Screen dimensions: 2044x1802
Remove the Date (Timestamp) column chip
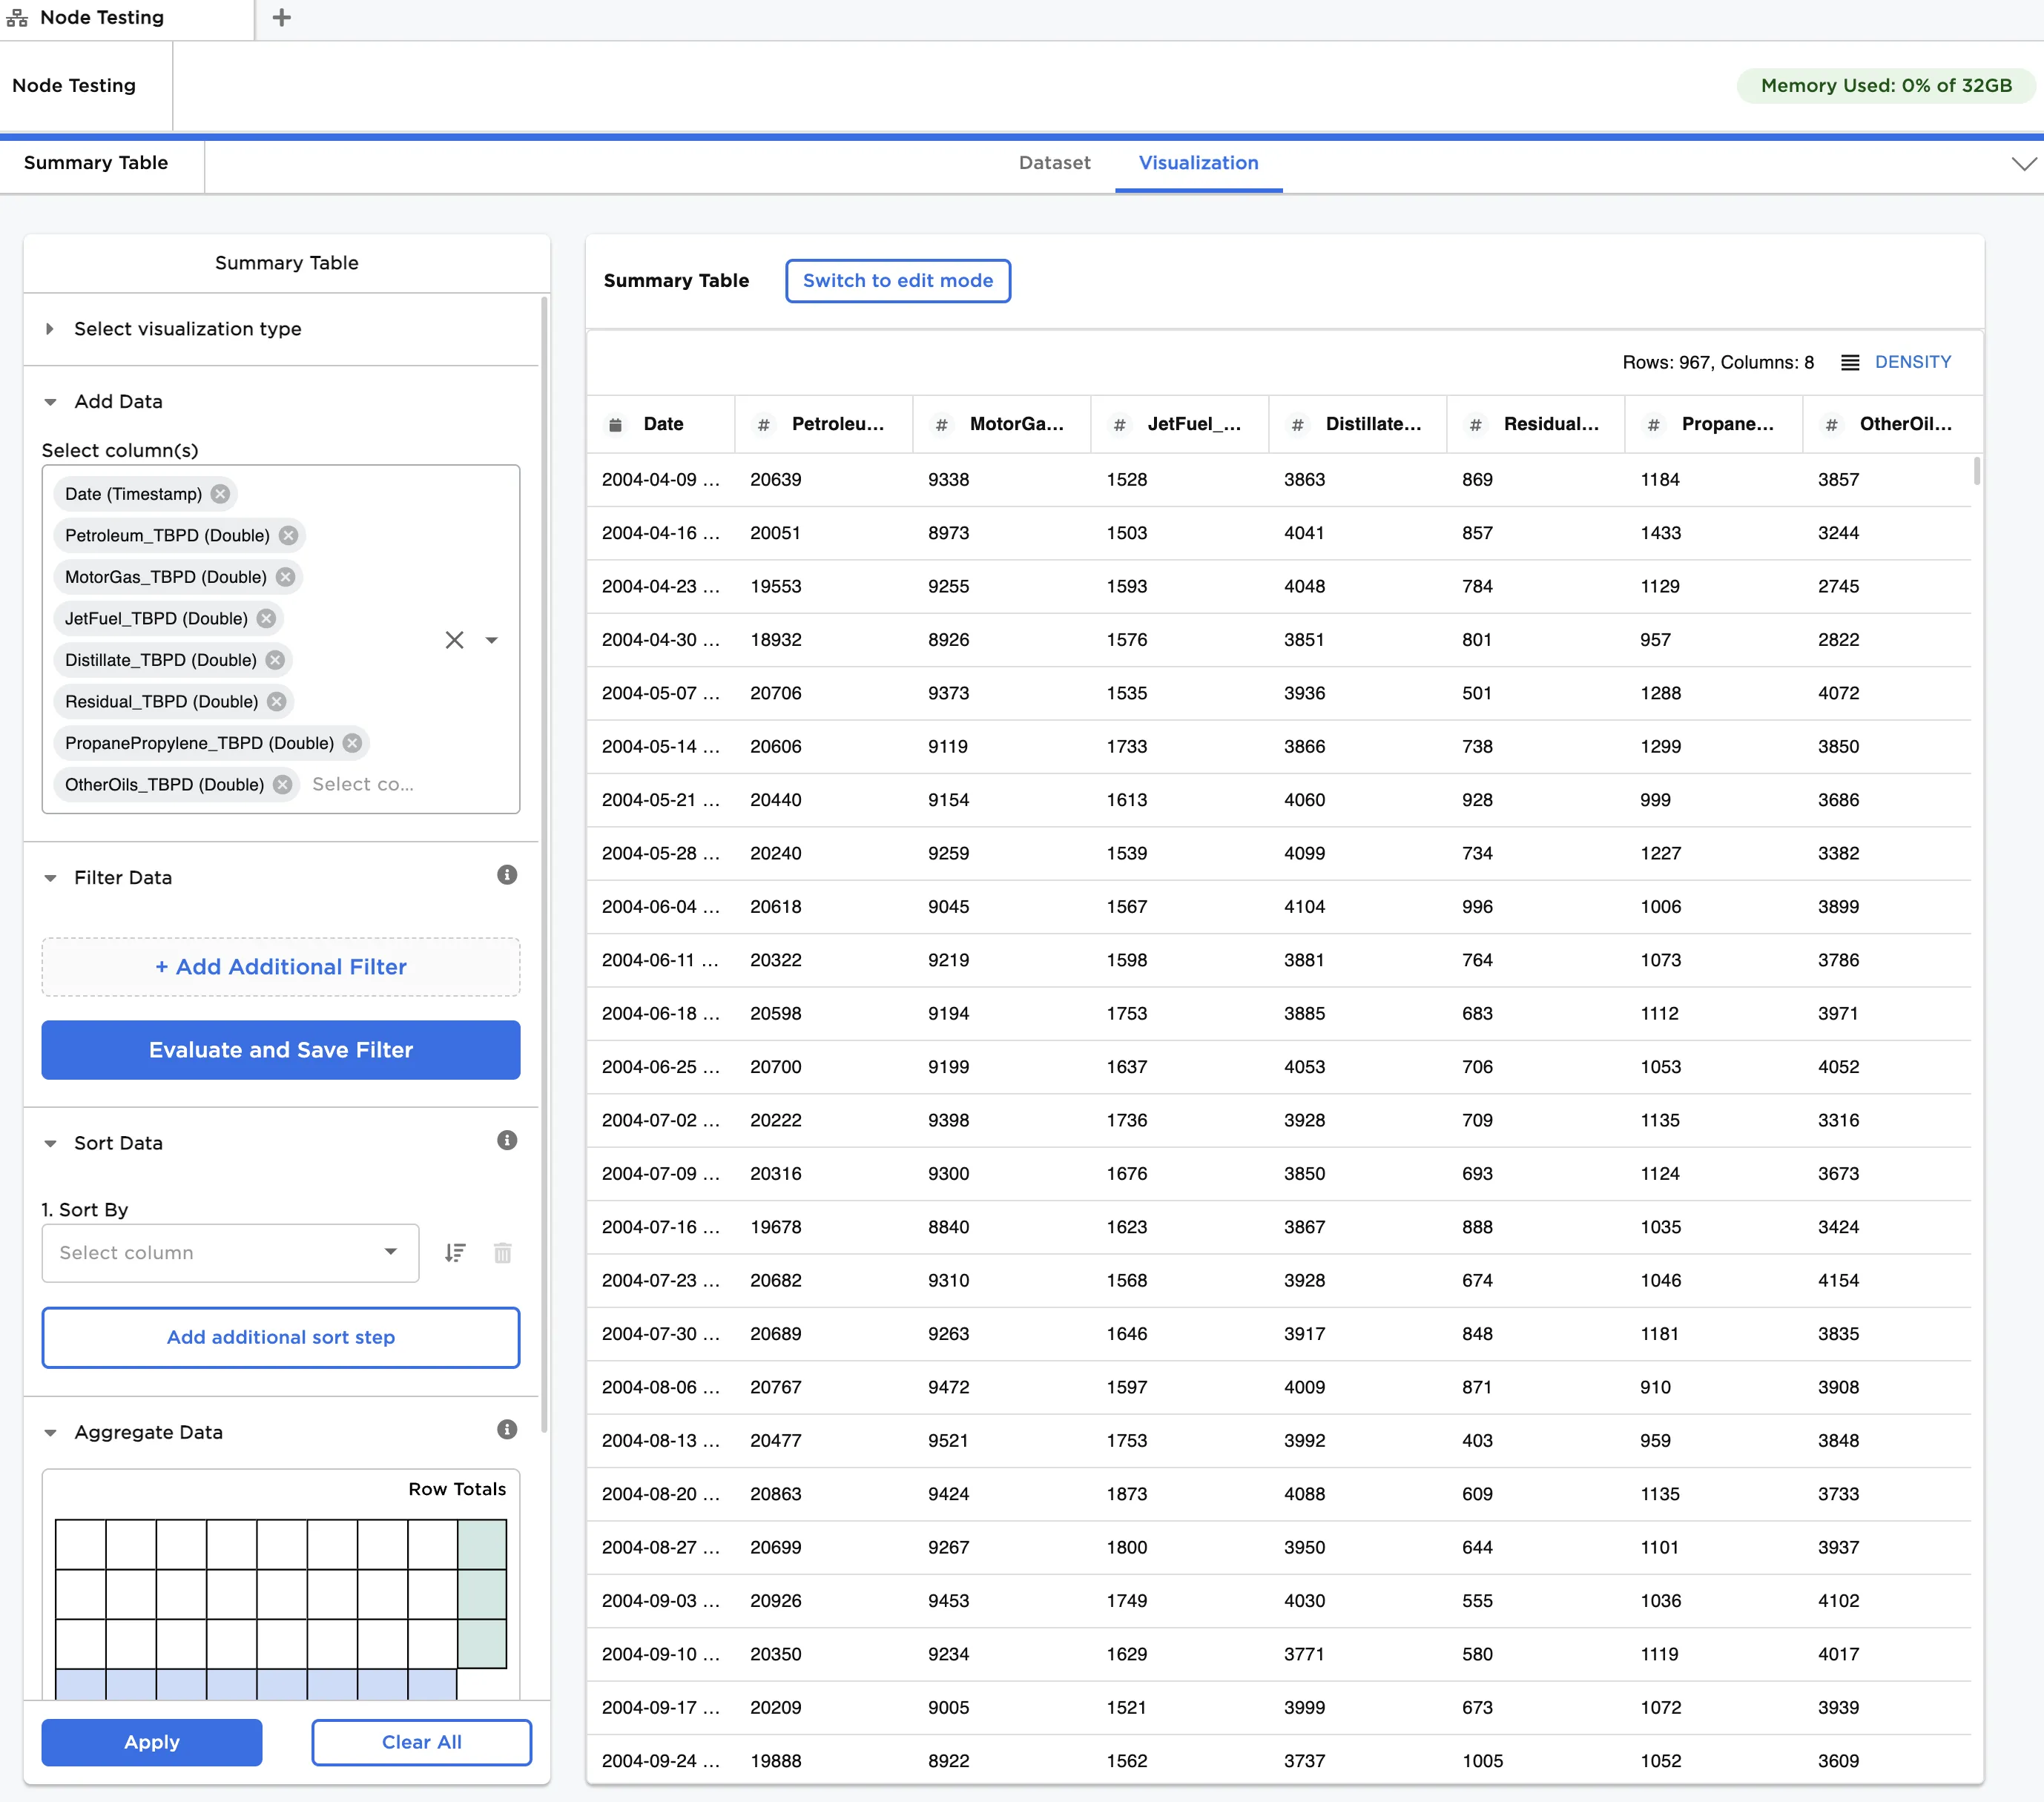220,494
